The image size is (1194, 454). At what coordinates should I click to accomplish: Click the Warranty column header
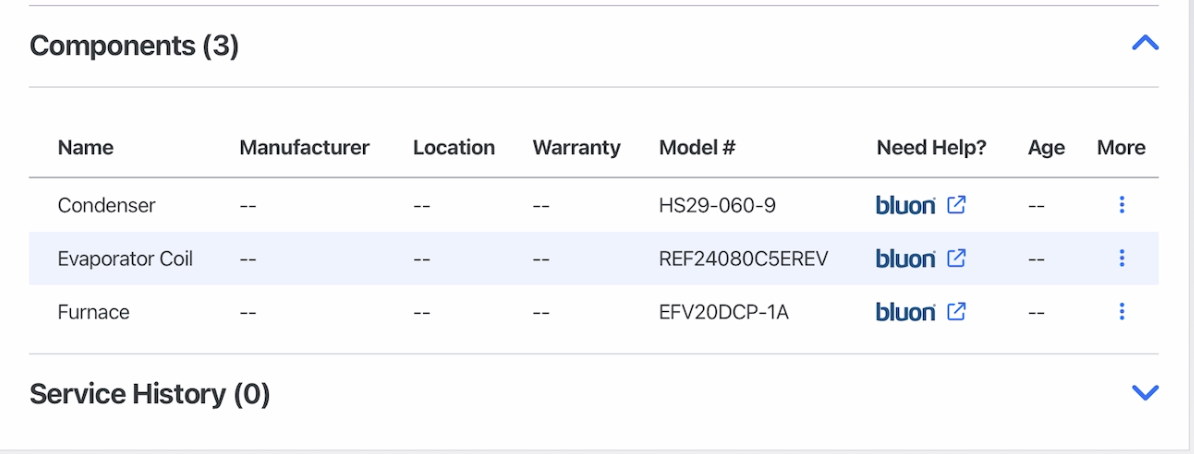[576, 147]
